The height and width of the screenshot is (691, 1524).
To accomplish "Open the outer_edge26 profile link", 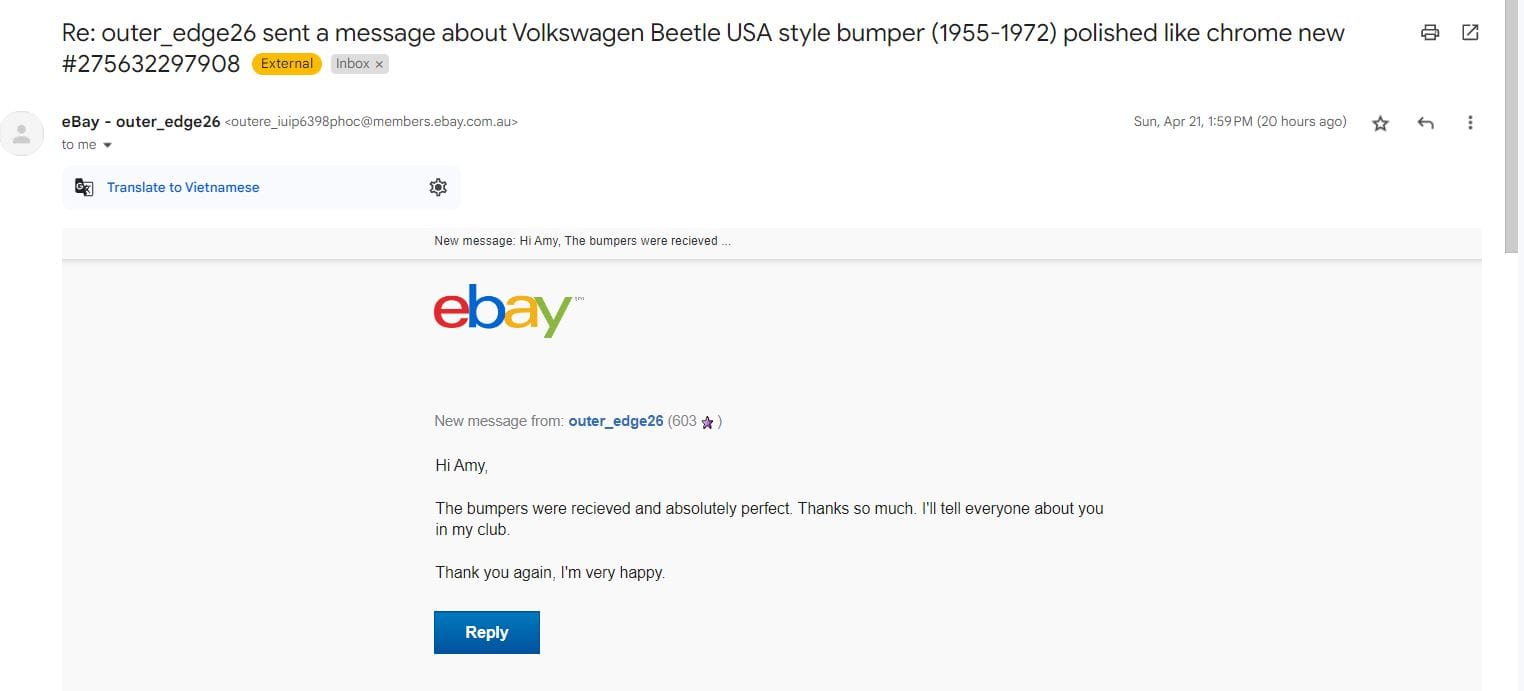I will (x=616, y=421).
